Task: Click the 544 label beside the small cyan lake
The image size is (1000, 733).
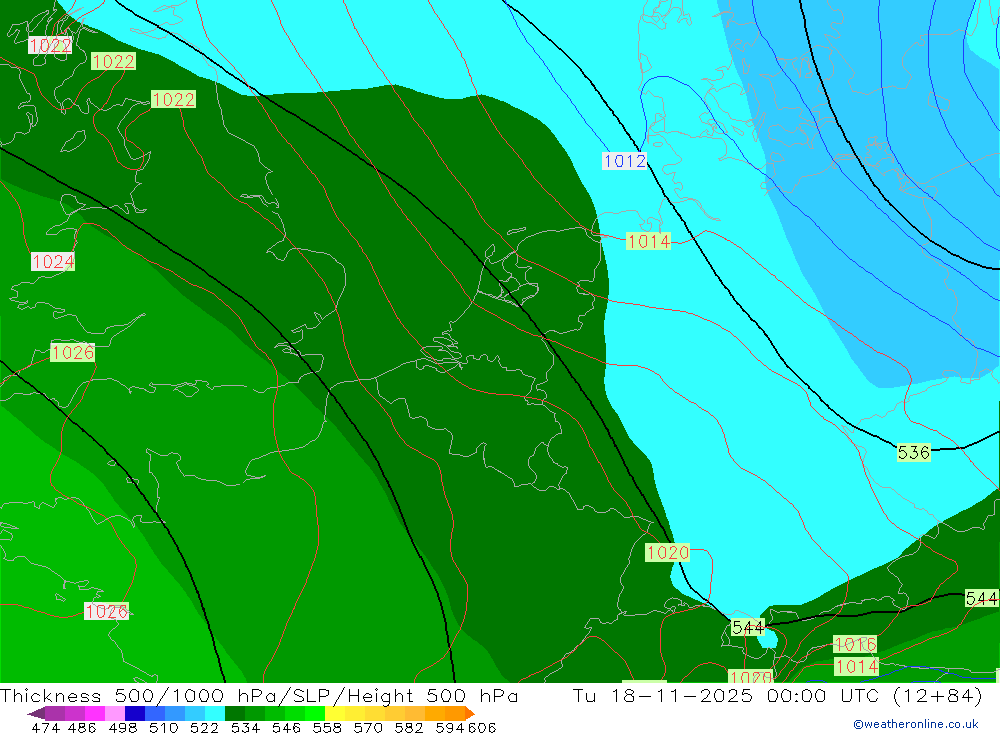Action: click(747, 627)
